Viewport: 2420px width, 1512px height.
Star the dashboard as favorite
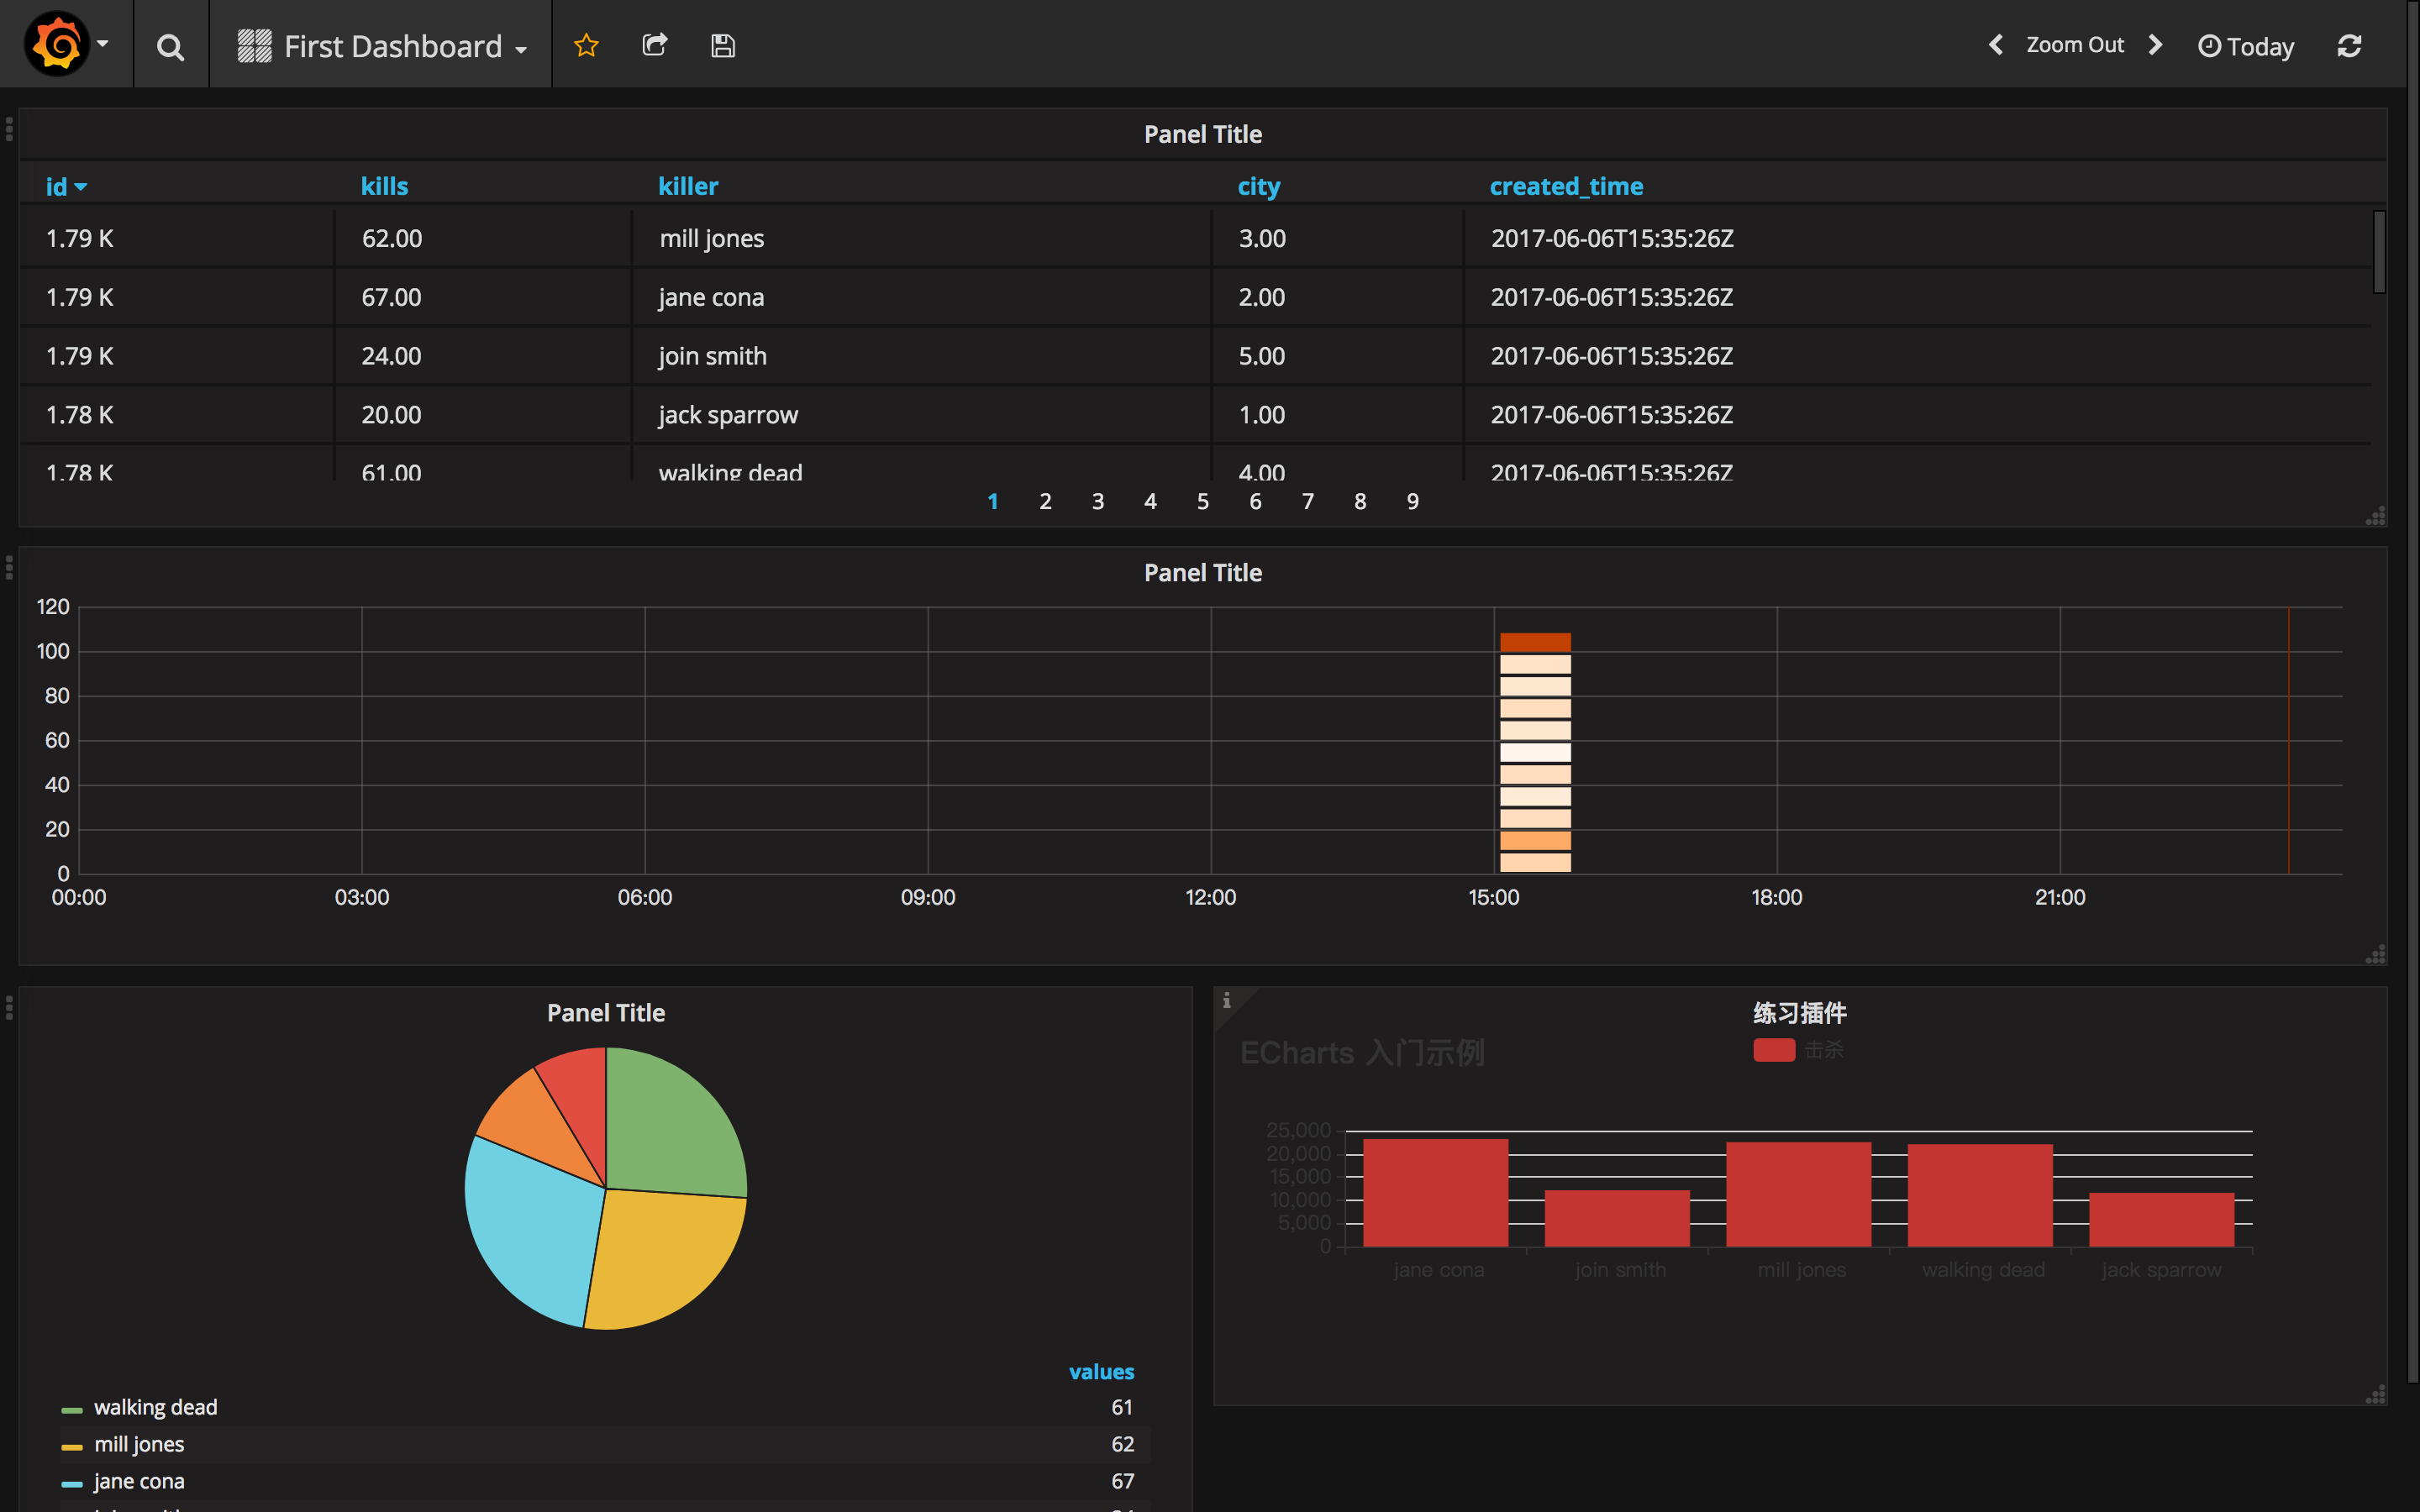point(586,45)
